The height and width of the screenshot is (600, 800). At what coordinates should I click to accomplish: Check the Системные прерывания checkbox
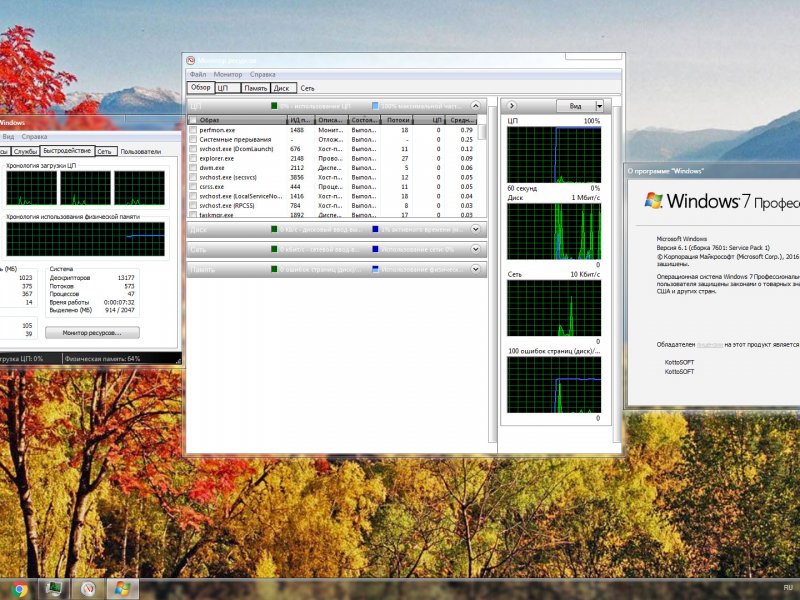point(193,139)
